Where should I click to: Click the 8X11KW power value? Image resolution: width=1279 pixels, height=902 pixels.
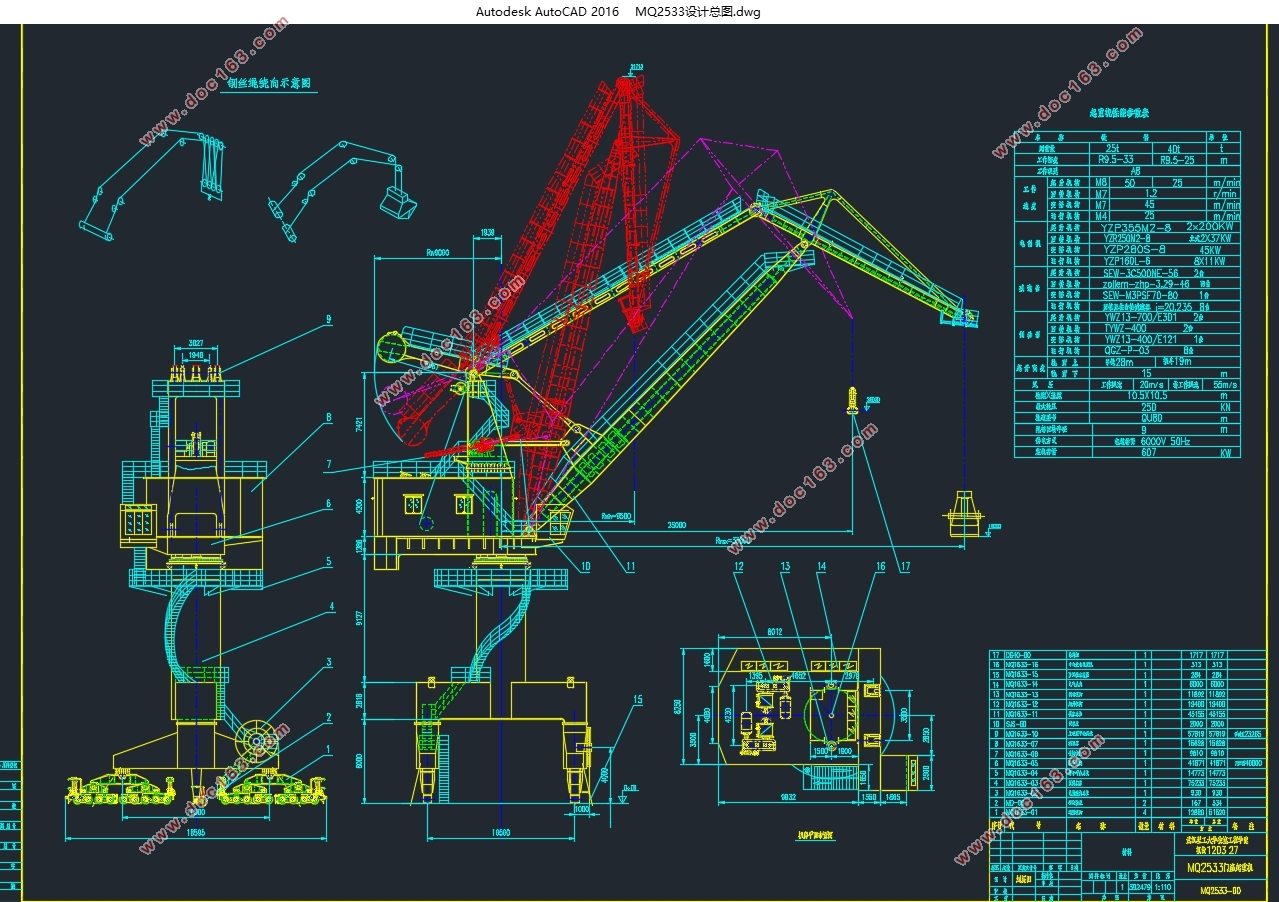tap(1209, 261)
